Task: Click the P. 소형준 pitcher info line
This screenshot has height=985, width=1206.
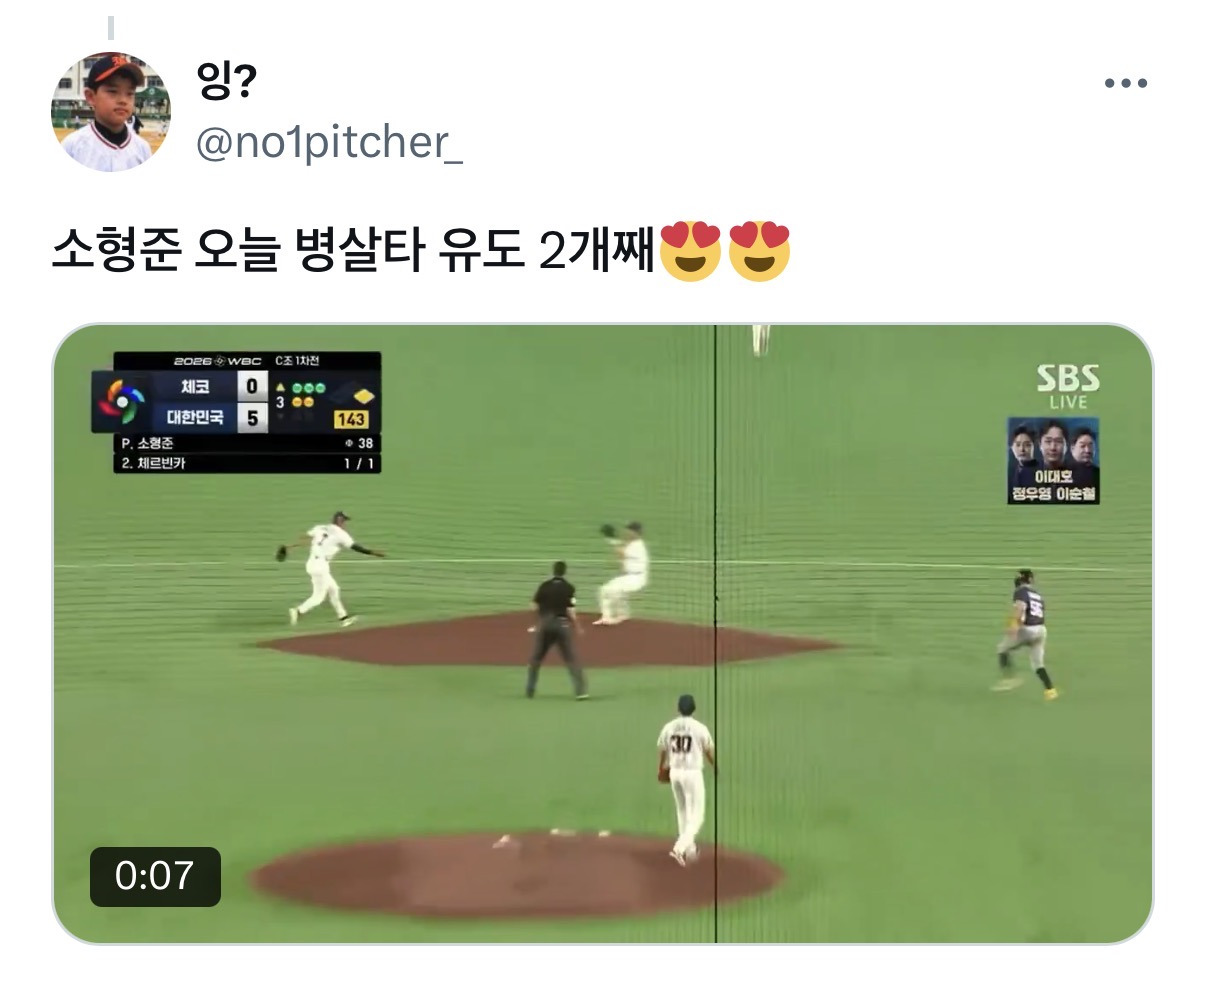Action: 247,443
